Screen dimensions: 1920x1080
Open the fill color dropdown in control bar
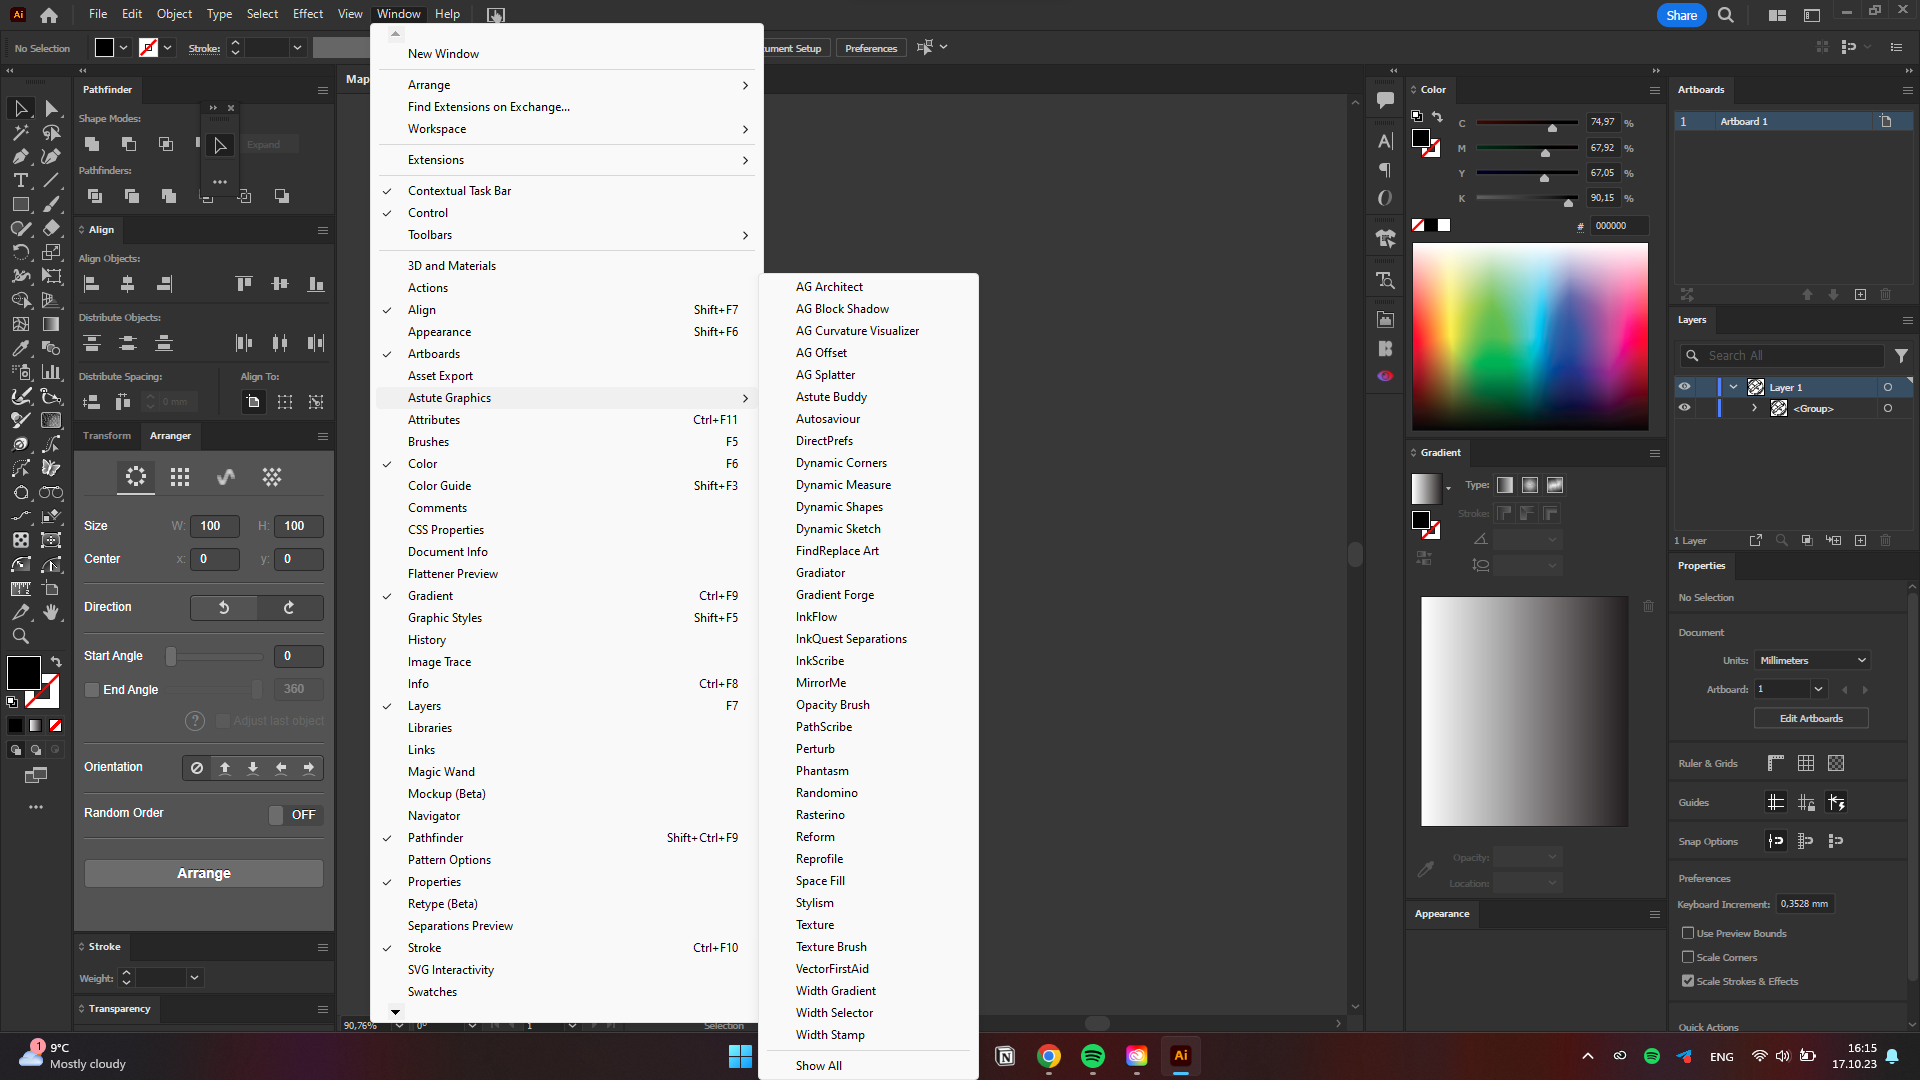pyautogui.click(x=124, y=48)
